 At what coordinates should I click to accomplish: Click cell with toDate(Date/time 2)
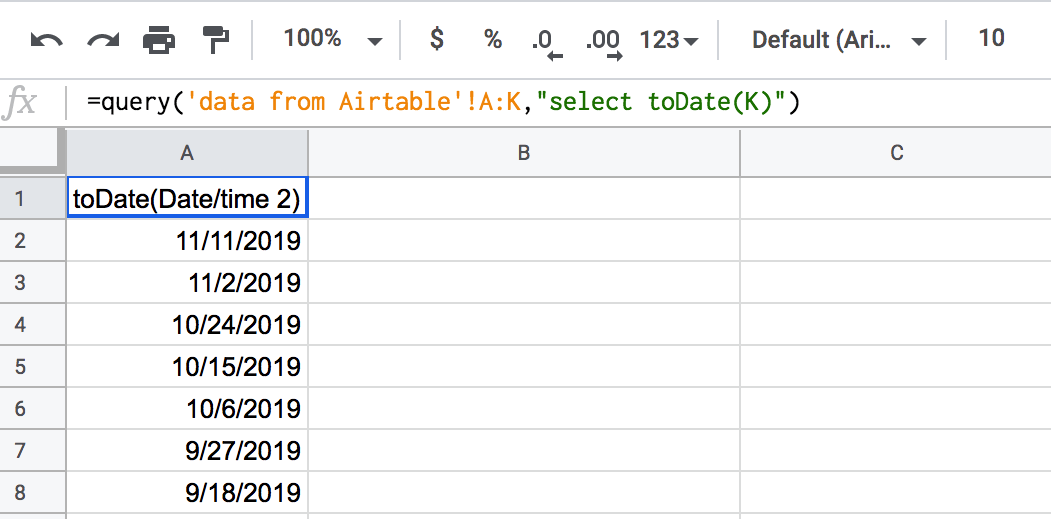pos(187,198)
